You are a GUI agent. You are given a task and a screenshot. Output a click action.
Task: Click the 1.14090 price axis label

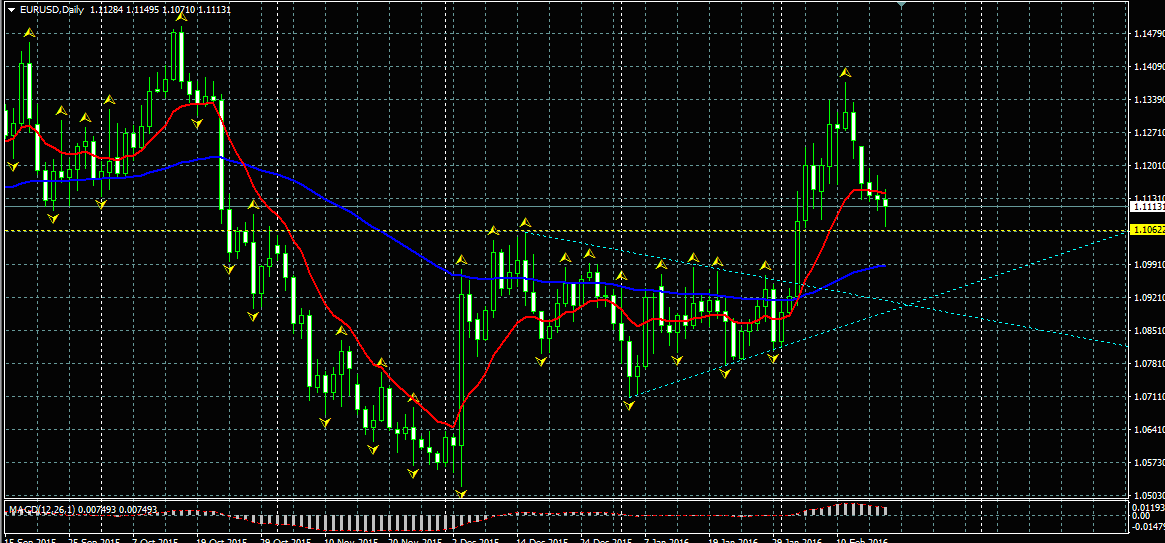[1147, 67]
